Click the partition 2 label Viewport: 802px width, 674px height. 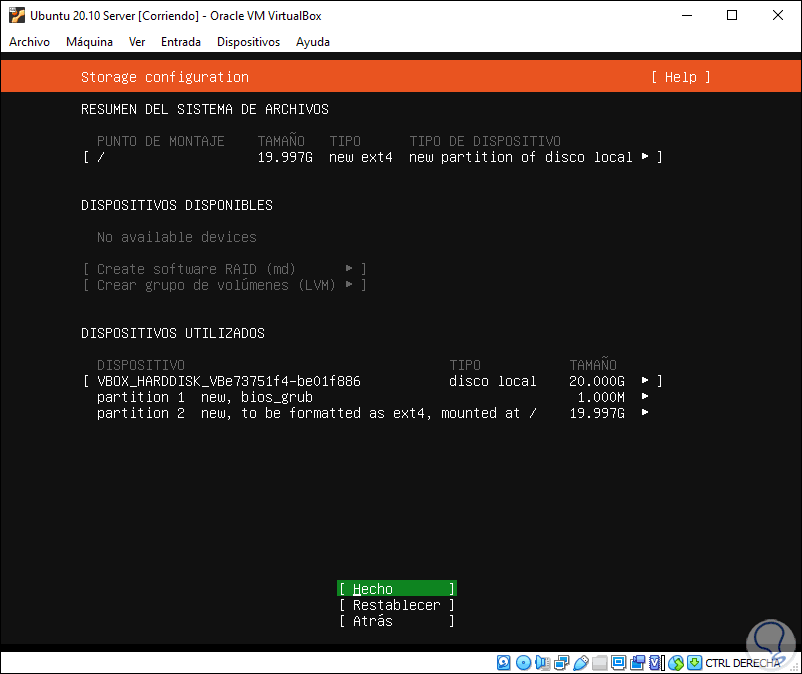click(141, 413)
